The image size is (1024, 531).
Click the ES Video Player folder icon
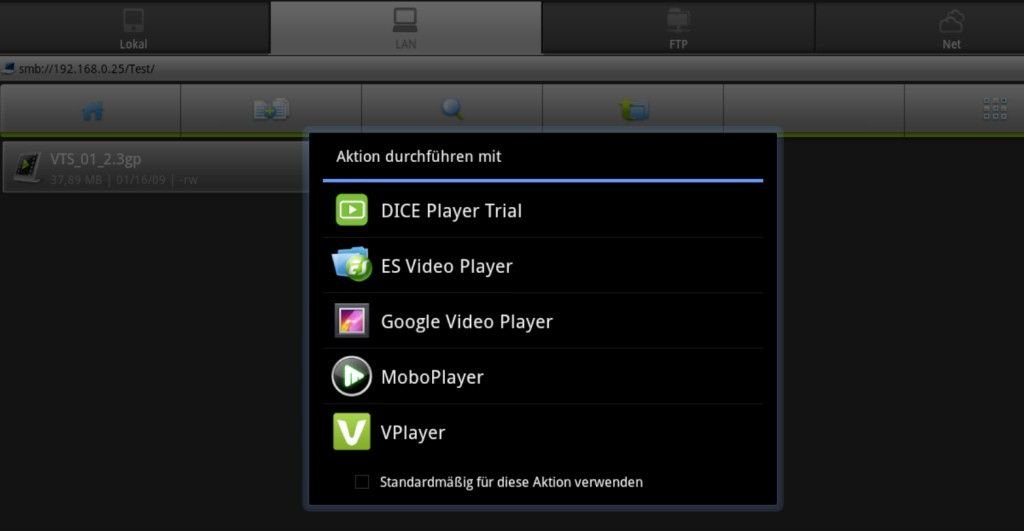click(x=351, y=264)
